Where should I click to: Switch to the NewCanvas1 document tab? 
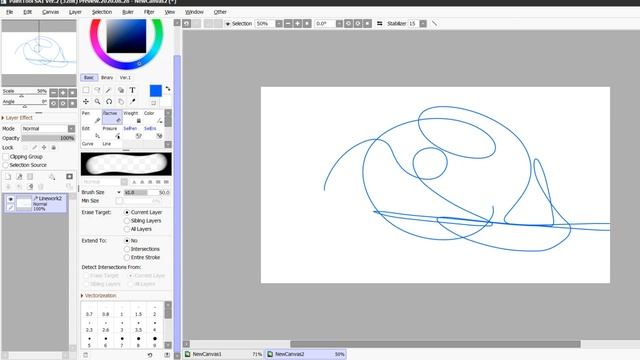pos(223,354)
